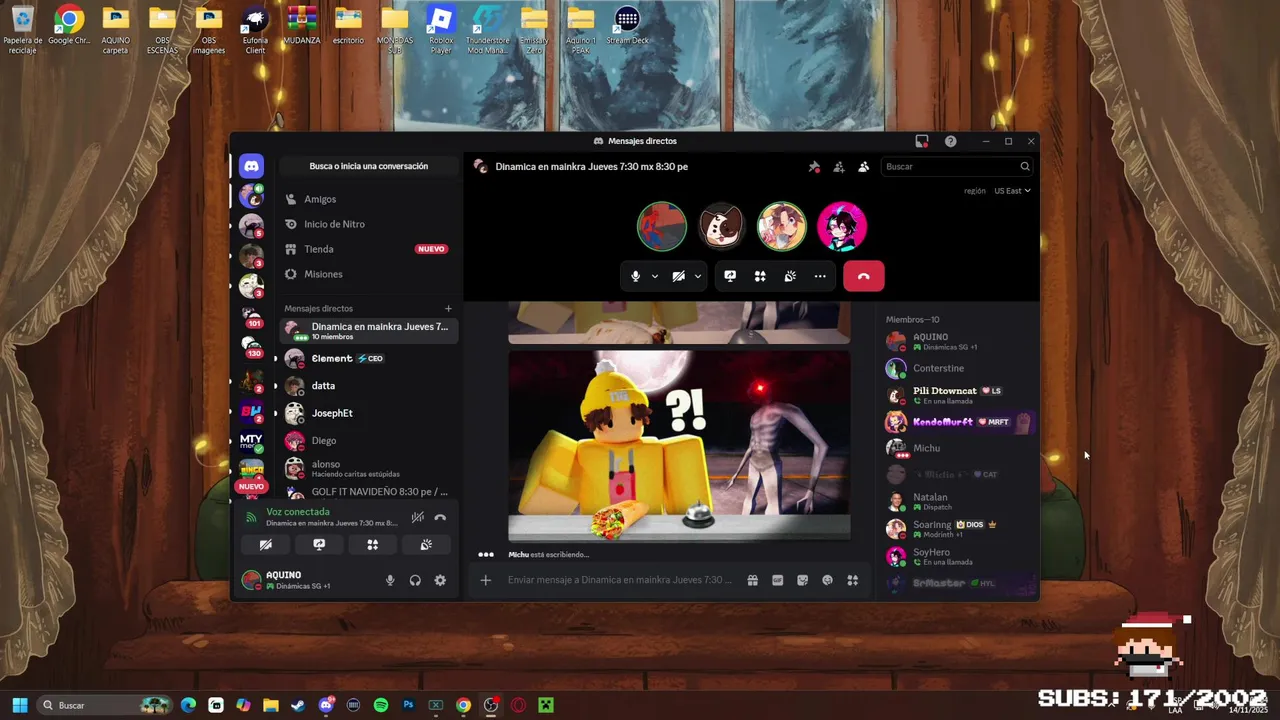
Task: Create a new direct message with plus
Action: (x=448, y=309)
